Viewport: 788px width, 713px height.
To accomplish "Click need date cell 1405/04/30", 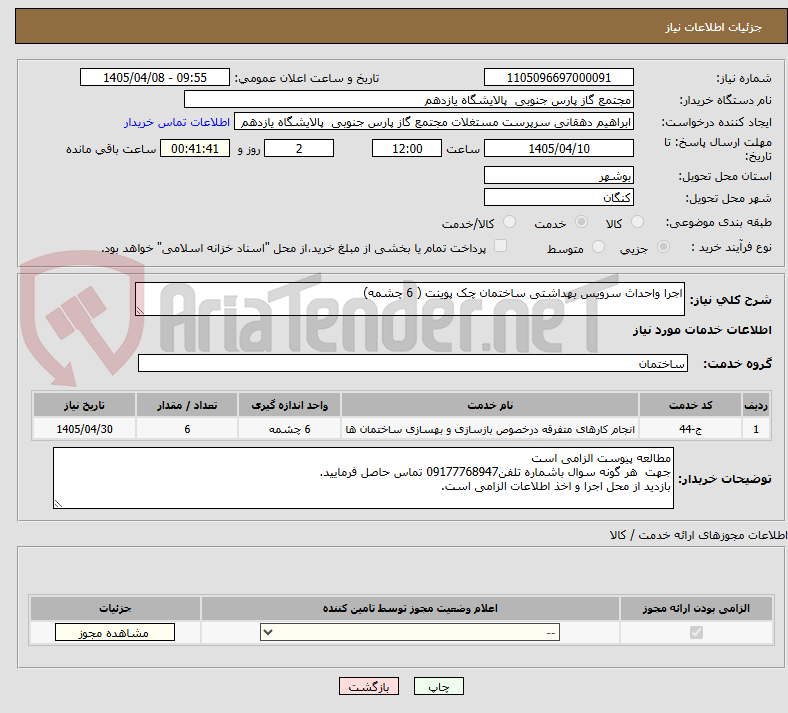I will [x=84, y=429].
